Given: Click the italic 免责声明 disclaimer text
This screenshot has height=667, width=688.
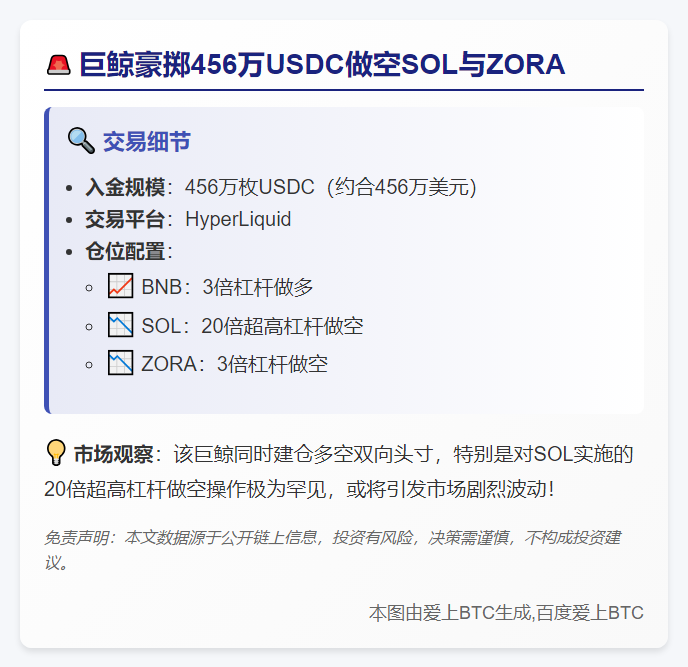Looking at the screenshot, I should 333,549.
